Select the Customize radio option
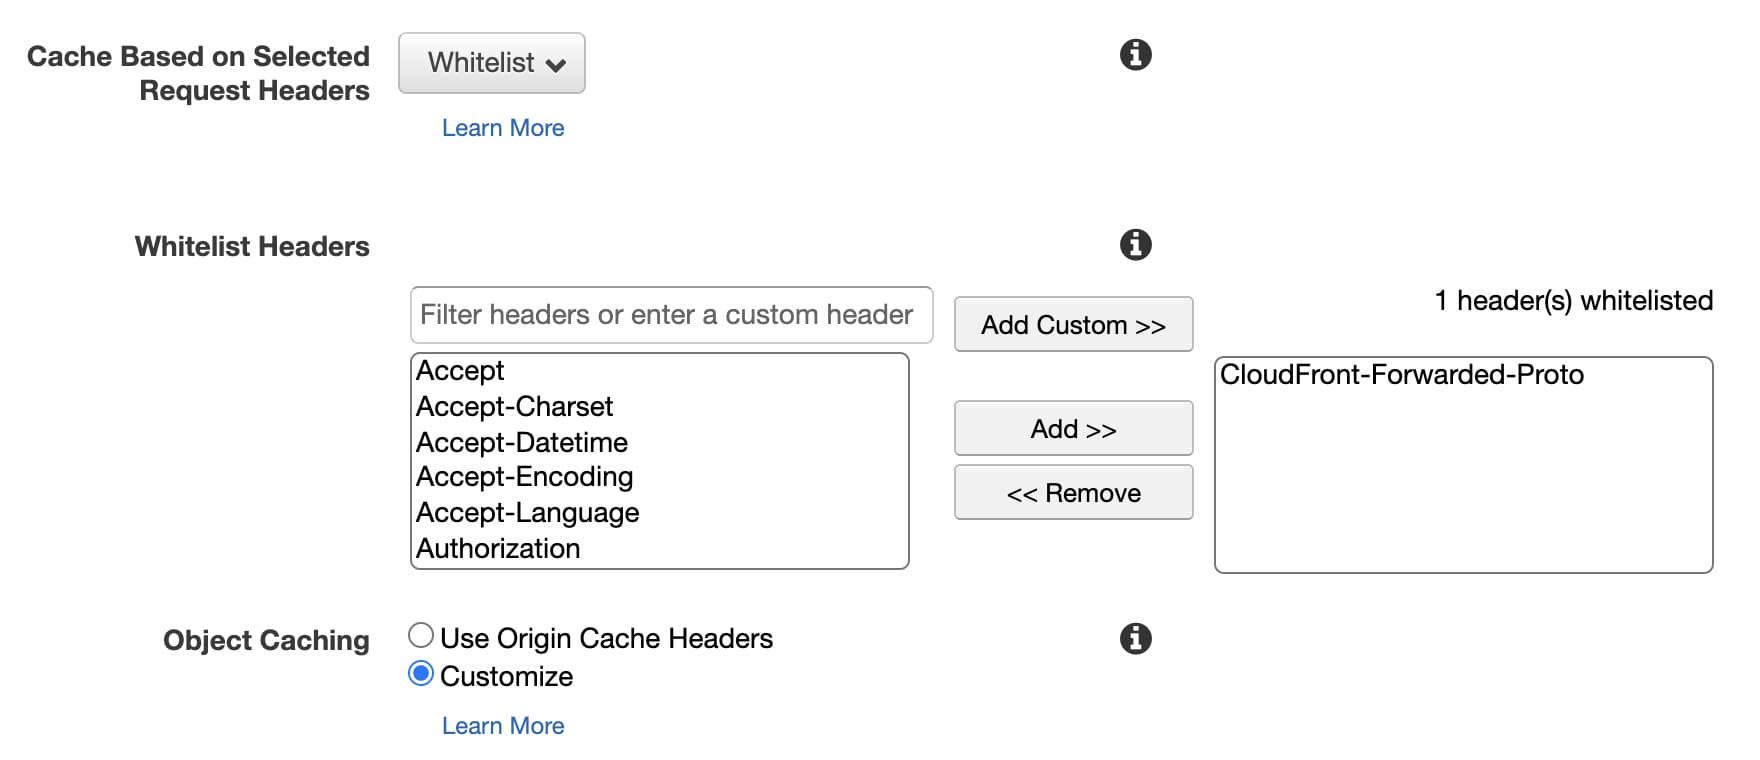Screen dimensions: 1760x760 click(x=421, y=674)
